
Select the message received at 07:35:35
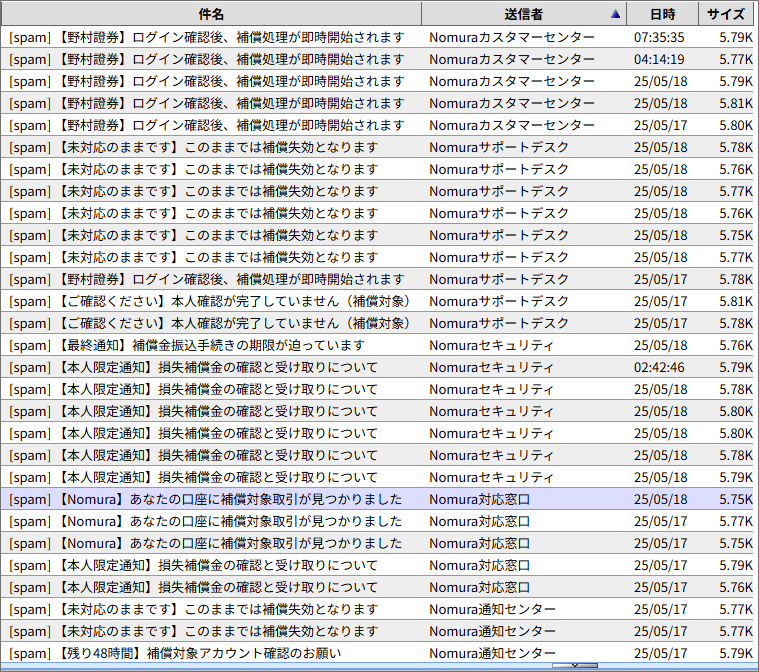coord(377,37)
